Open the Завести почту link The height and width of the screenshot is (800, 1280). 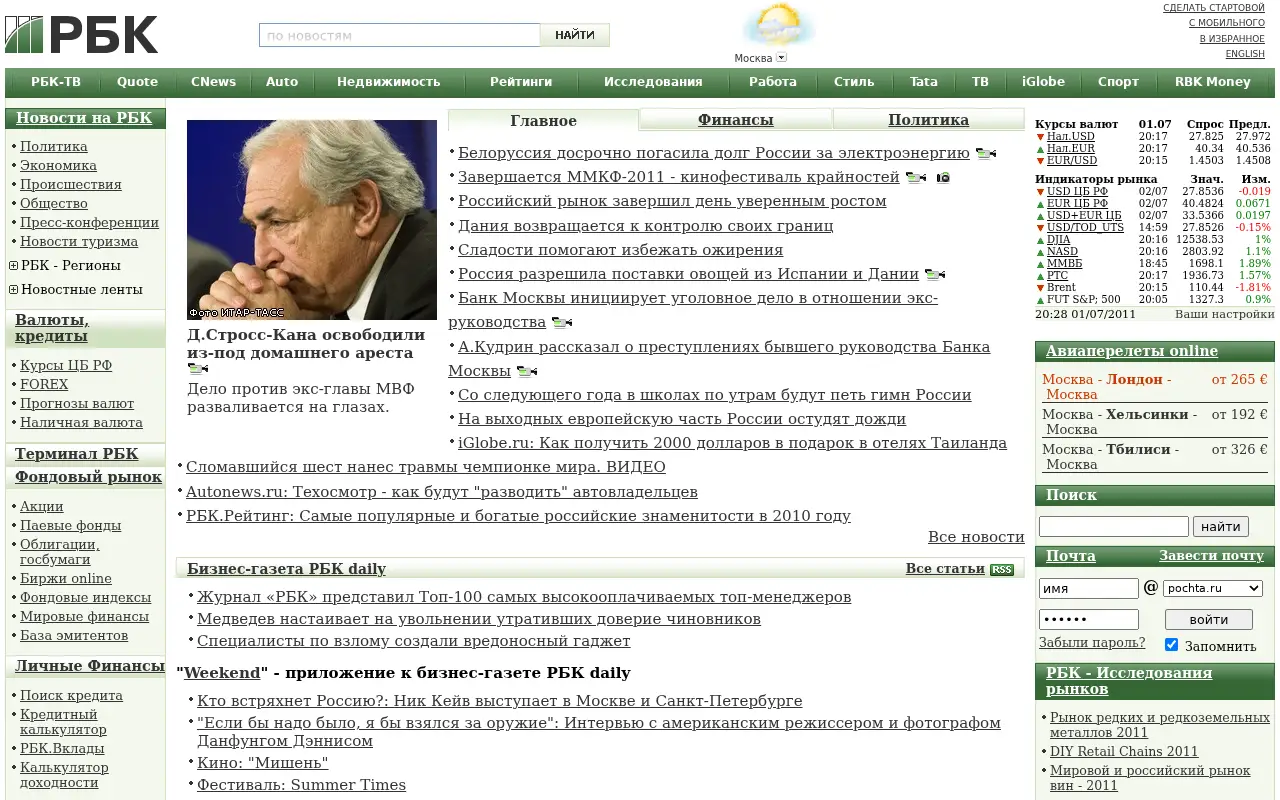tap(1212, 556)
